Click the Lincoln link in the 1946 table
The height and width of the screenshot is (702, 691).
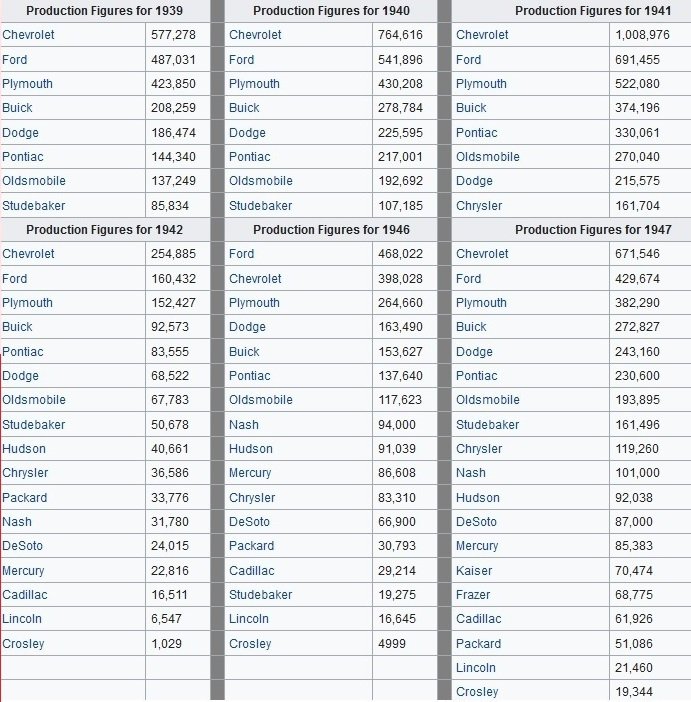click(x=249, y=620)
